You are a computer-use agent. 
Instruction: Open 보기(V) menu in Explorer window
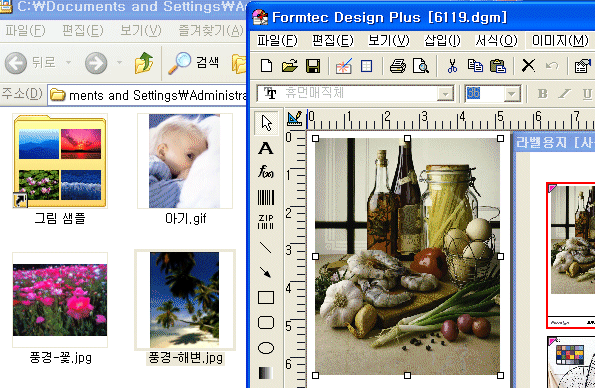click(140, 30)
